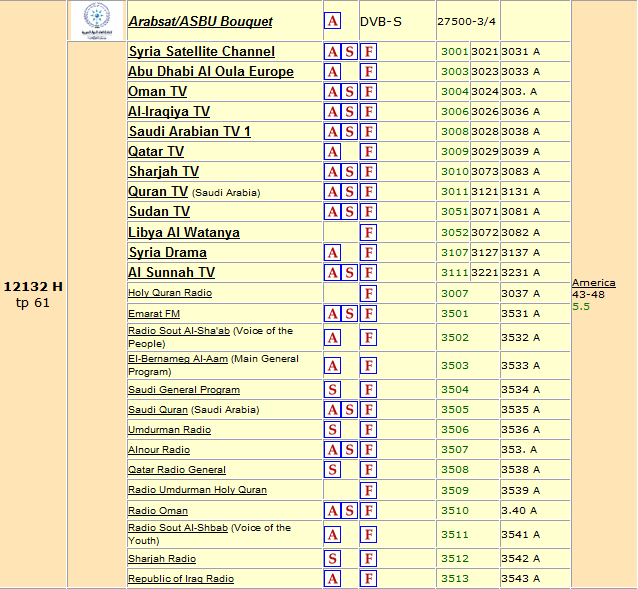Select the 12132 H frequency text
The height and width of the screenshot is (589, 638).
pyautogui.click(x=33, y=286)
